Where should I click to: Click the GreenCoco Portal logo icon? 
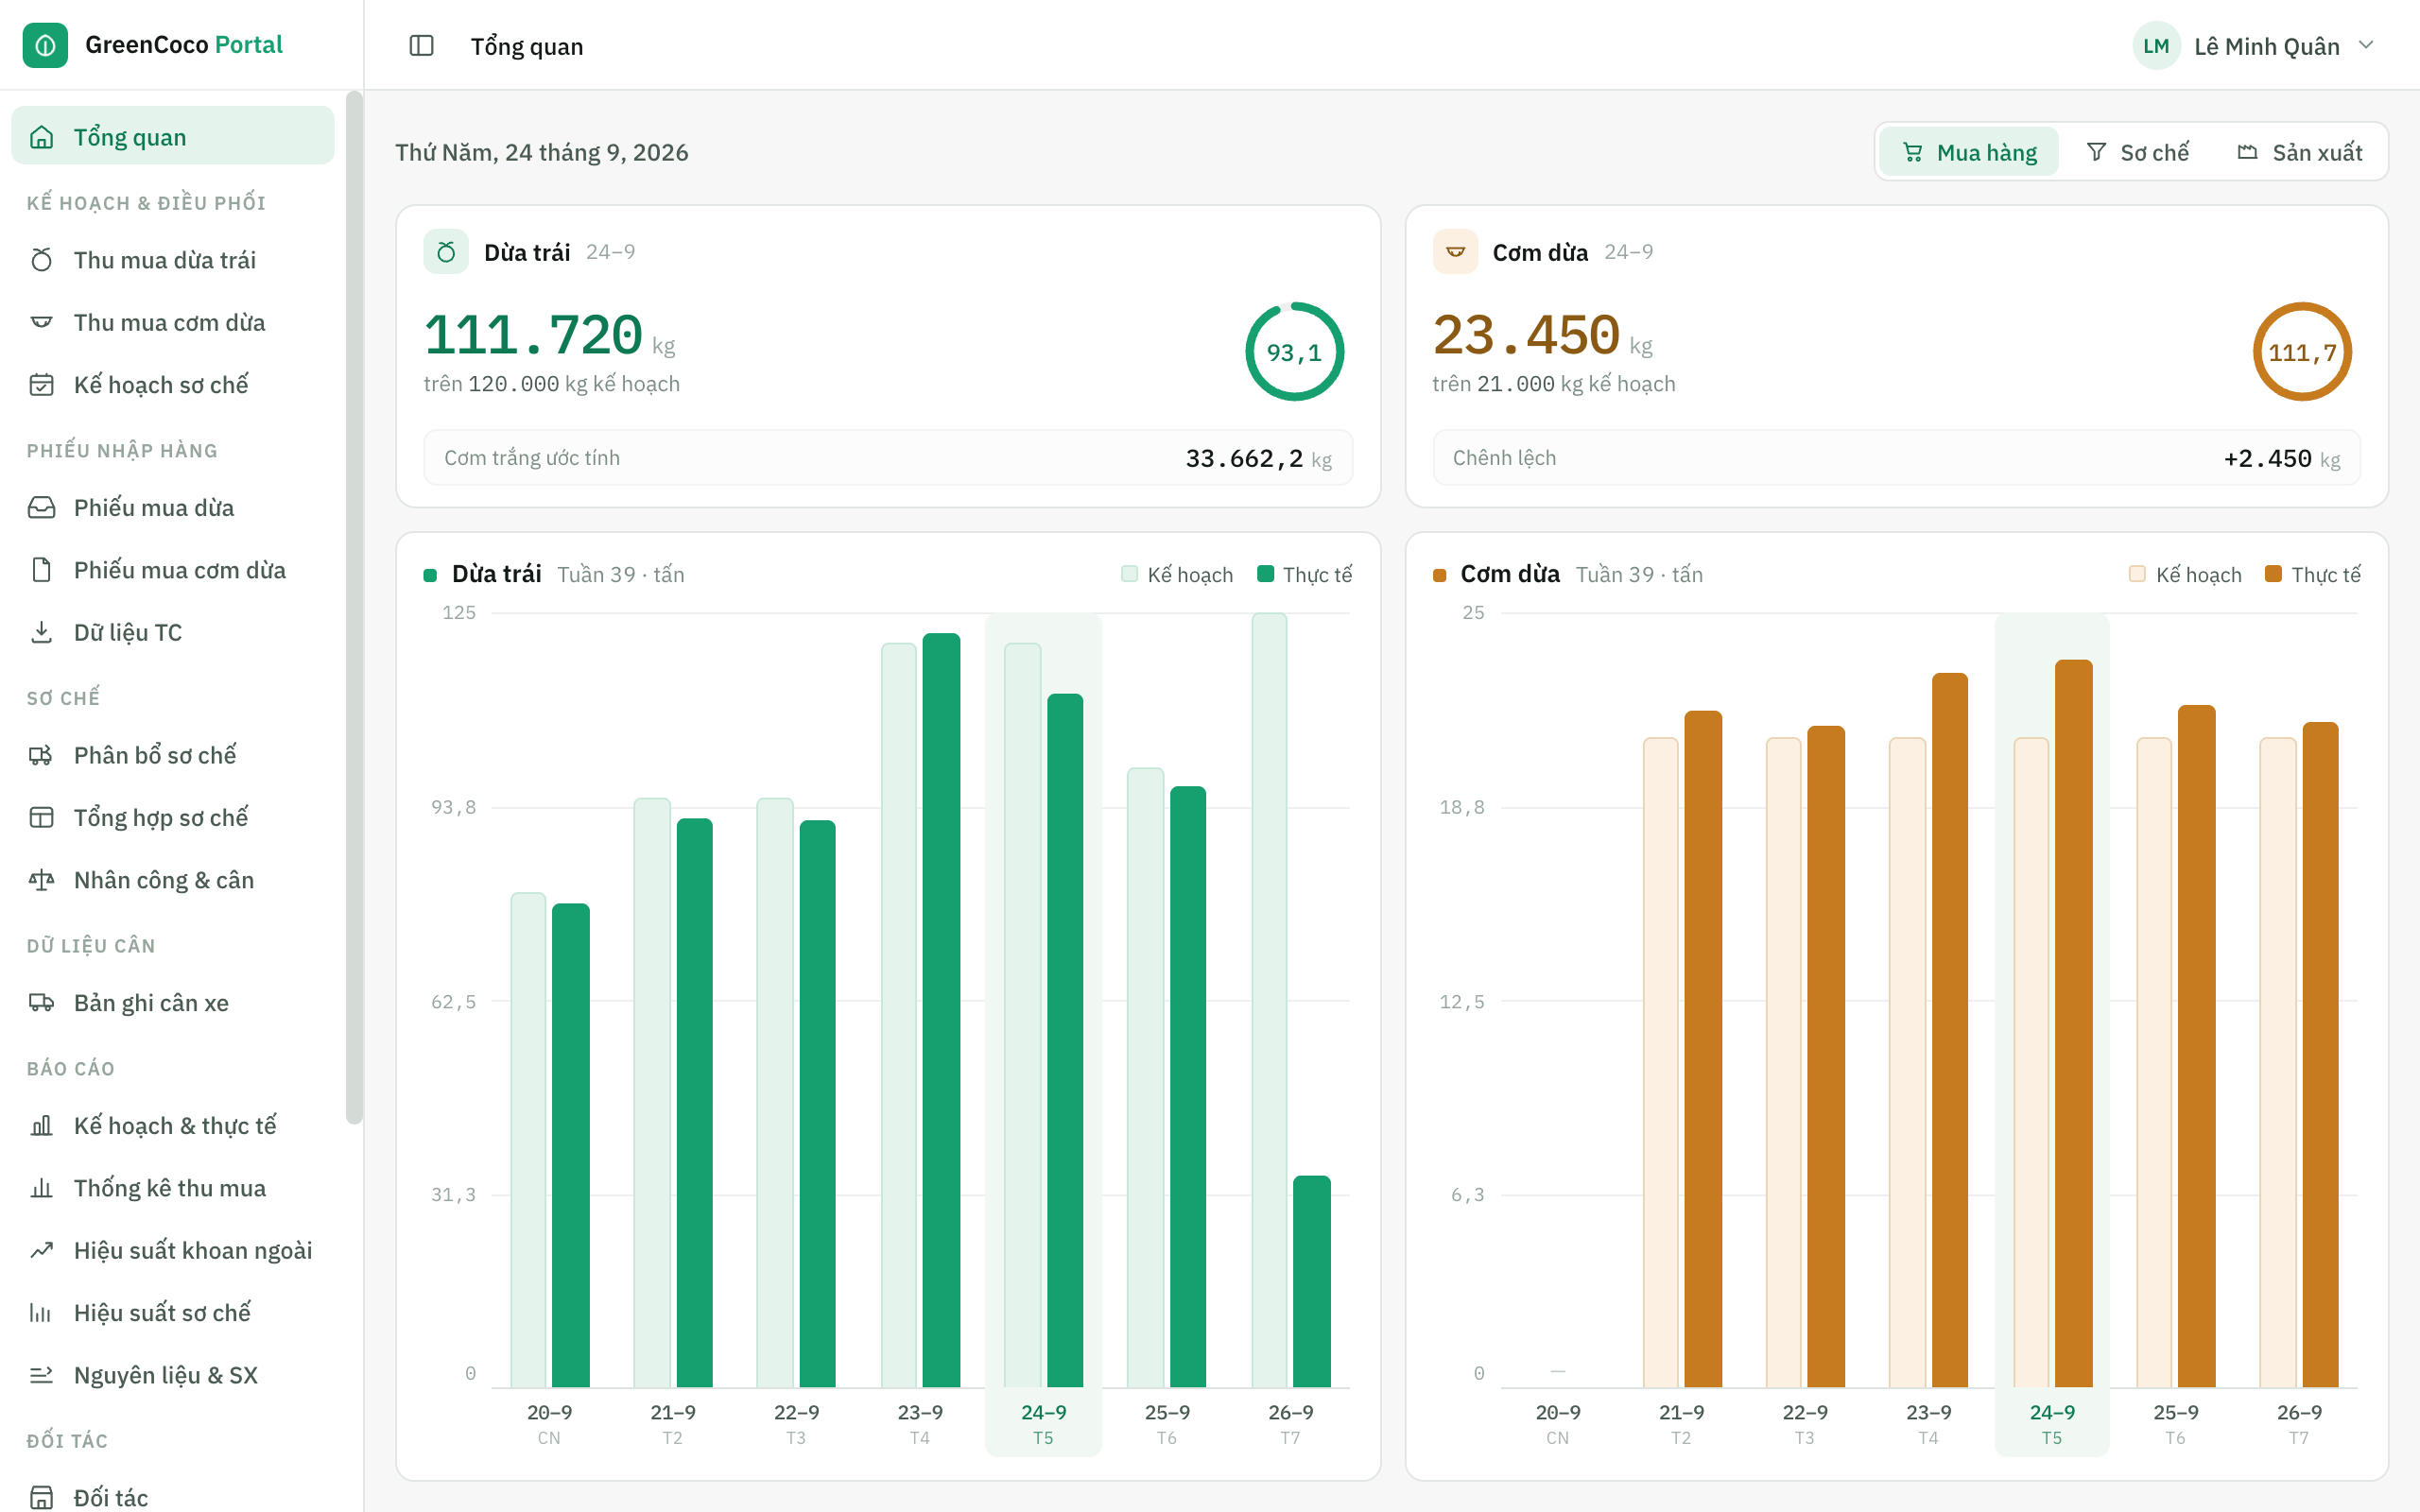[x=45, y=45]
